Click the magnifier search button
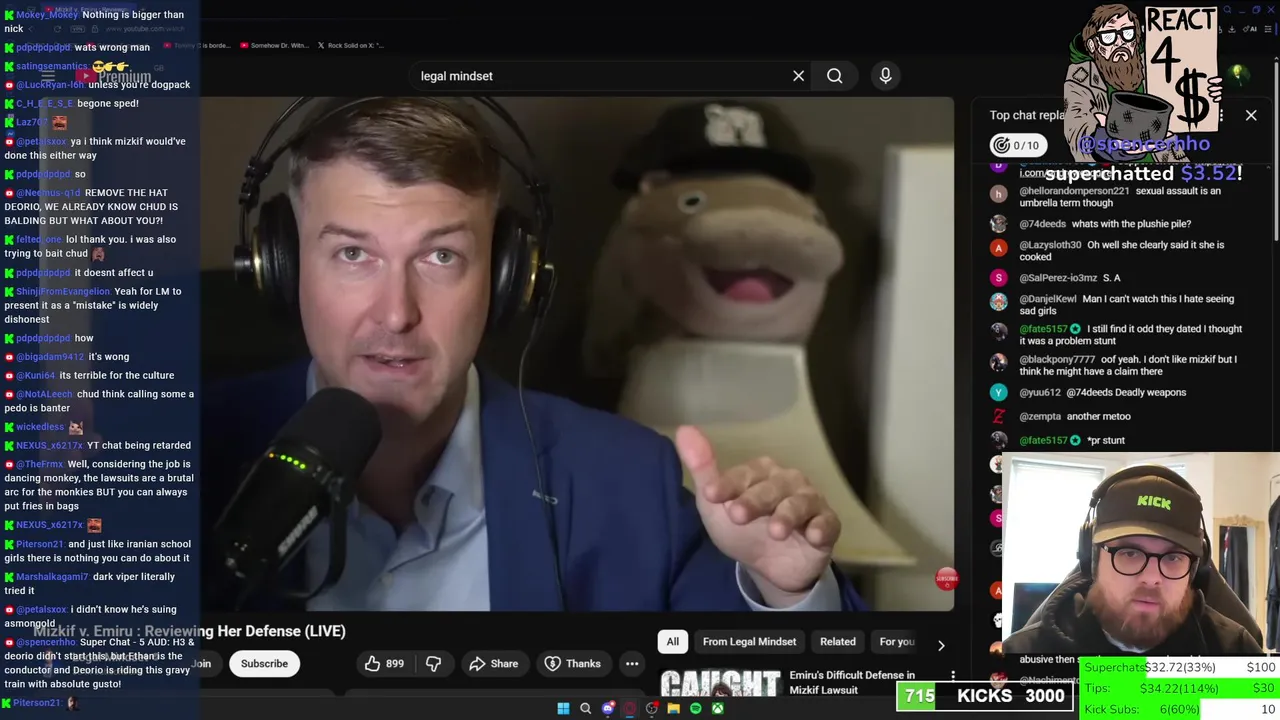Viewport: 1280px width, 720px height. [834, 76]
